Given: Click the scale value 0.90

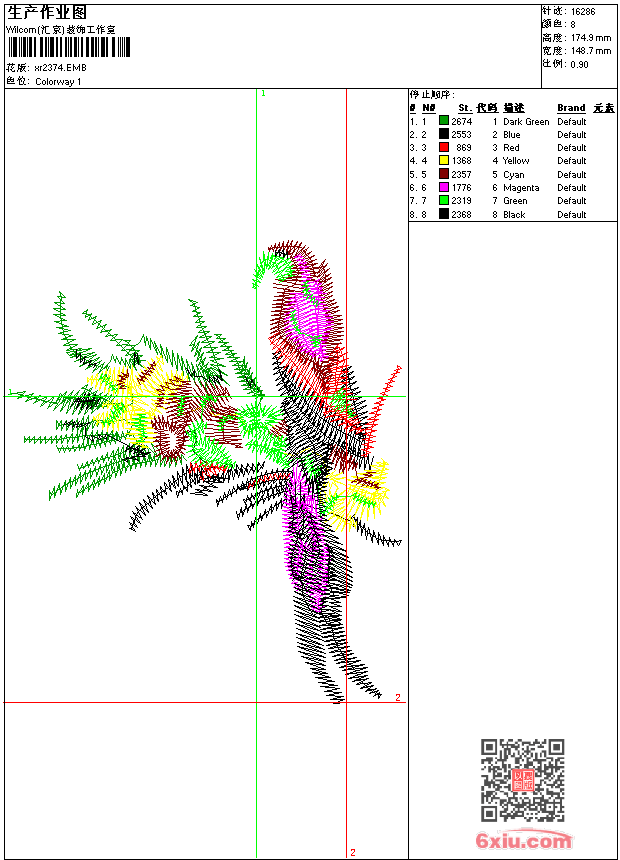Looking at the screenshot, I should point(579,64).
